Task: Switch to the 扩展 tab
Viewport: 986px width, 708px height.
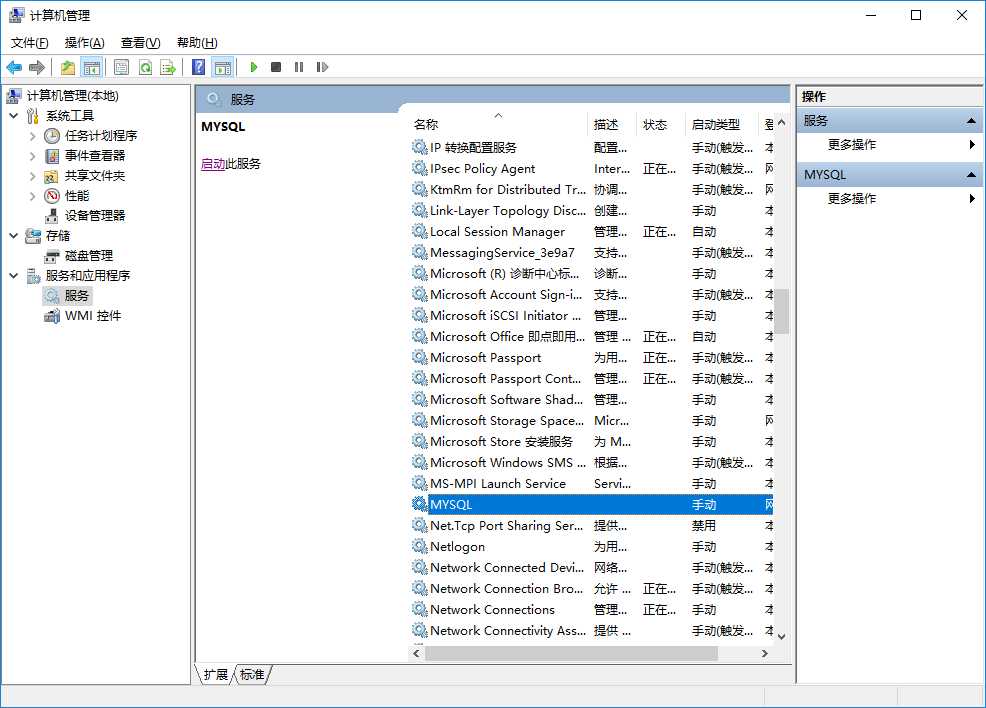Action: tap(215, 674)
